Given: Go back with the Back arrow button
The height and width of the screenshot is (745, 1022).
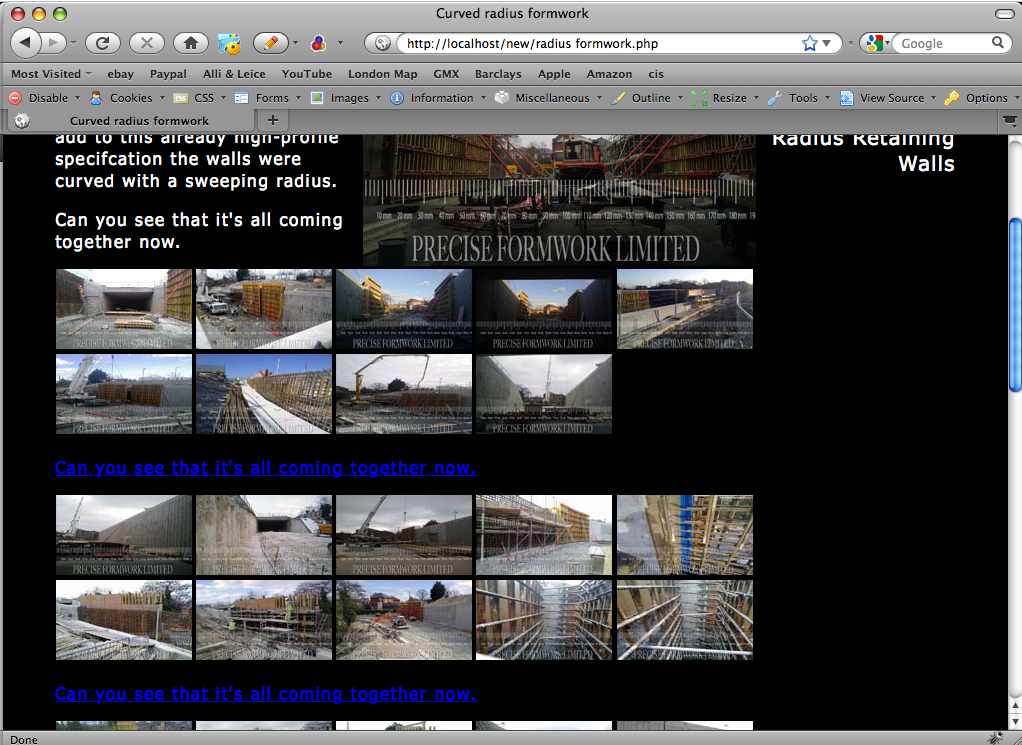Looking at the screenshot, I should (x=25, y=43).
